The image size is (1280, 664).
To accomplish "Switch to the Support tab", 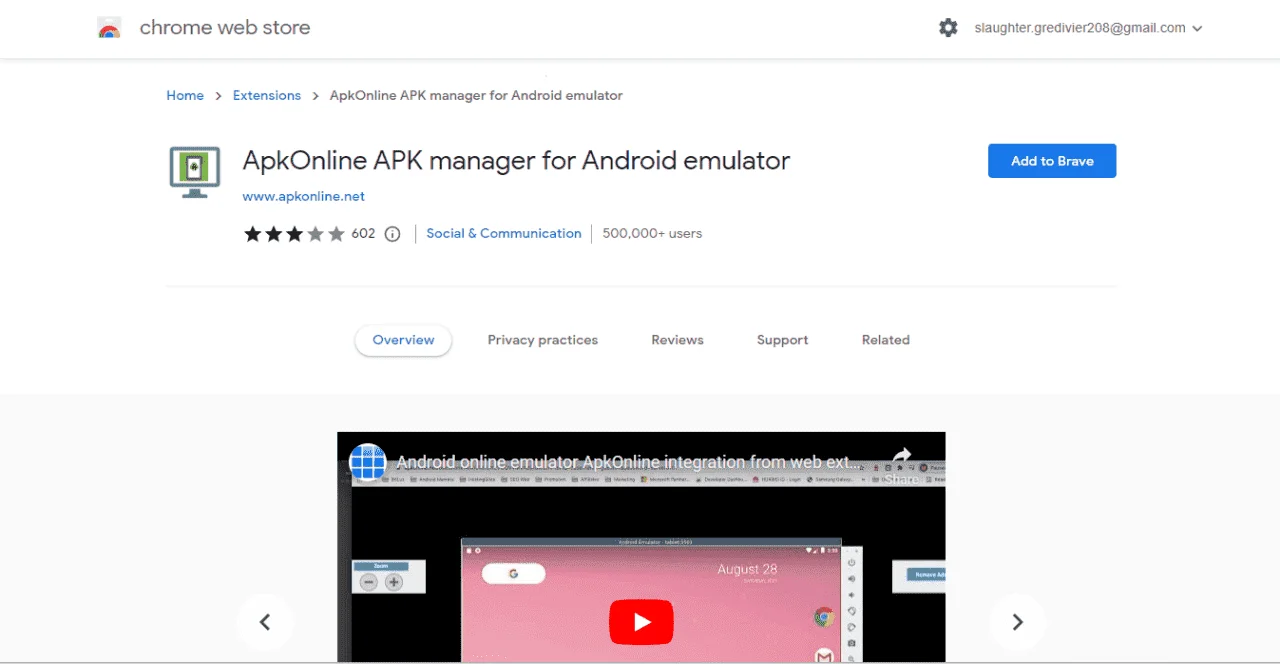I will coord(782,340).
